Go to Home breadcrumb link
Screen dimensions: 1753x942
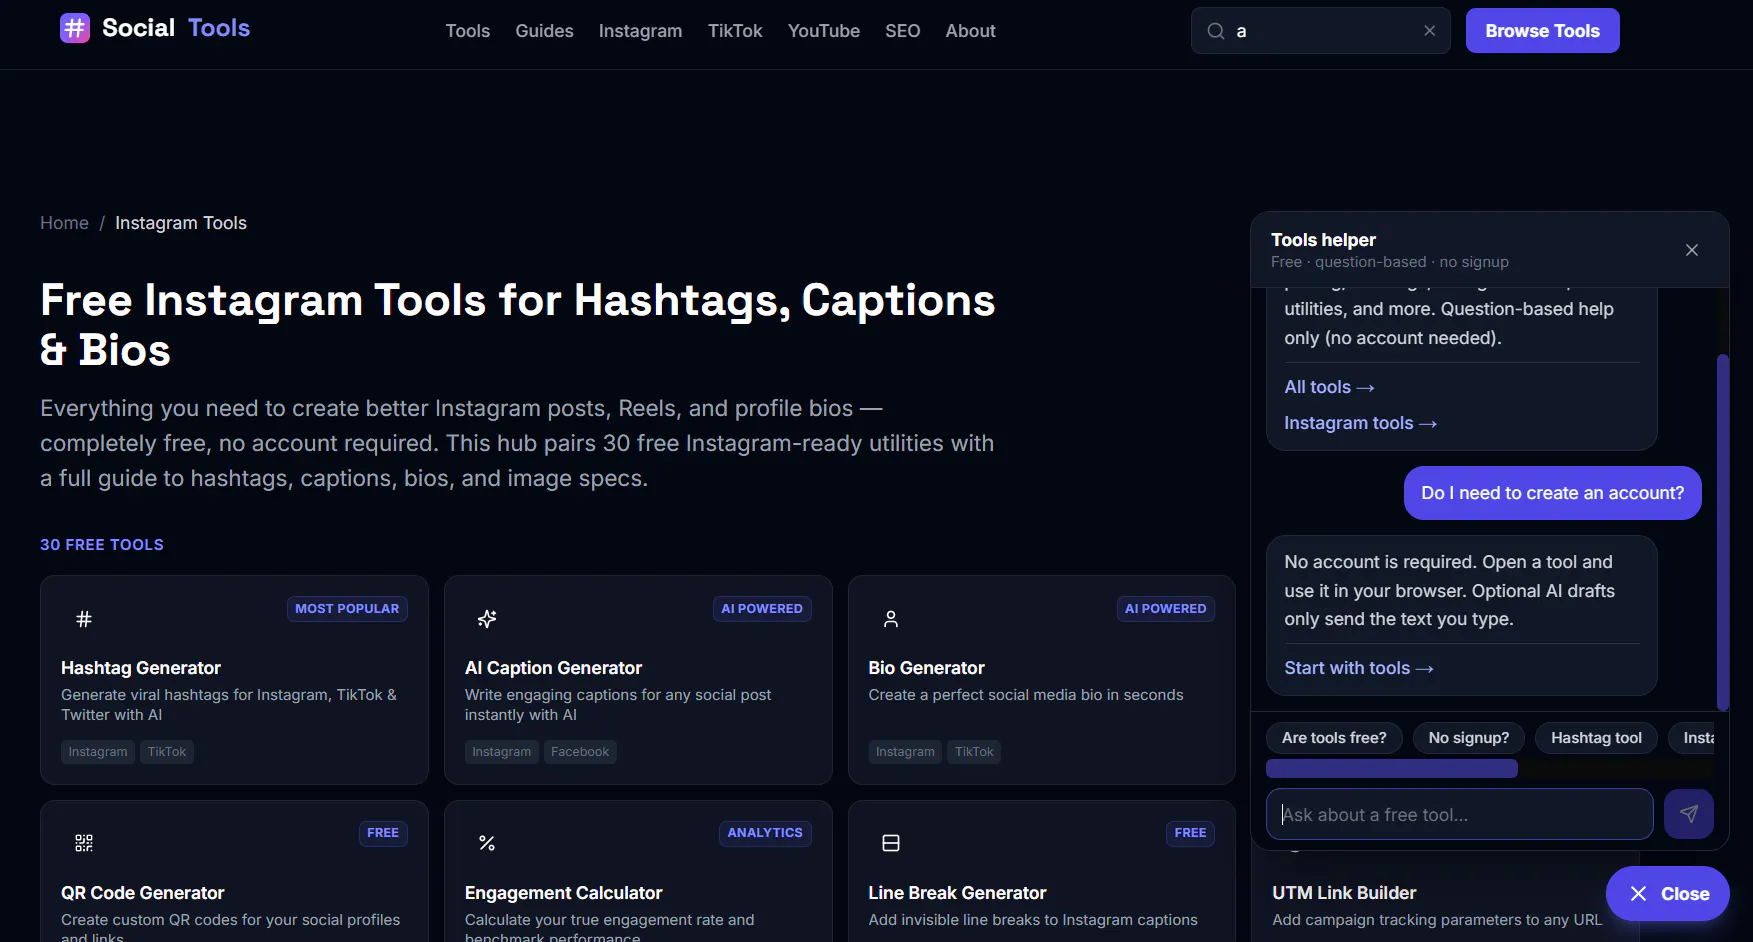[64, 223]
